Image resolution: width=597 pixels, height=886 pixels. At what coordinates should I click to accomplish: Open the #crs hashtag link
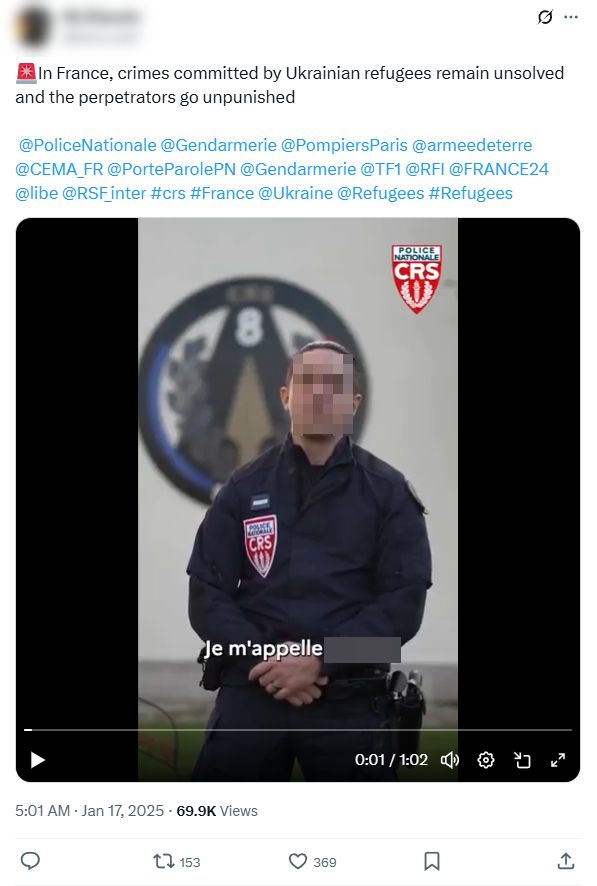click(168, 193)
